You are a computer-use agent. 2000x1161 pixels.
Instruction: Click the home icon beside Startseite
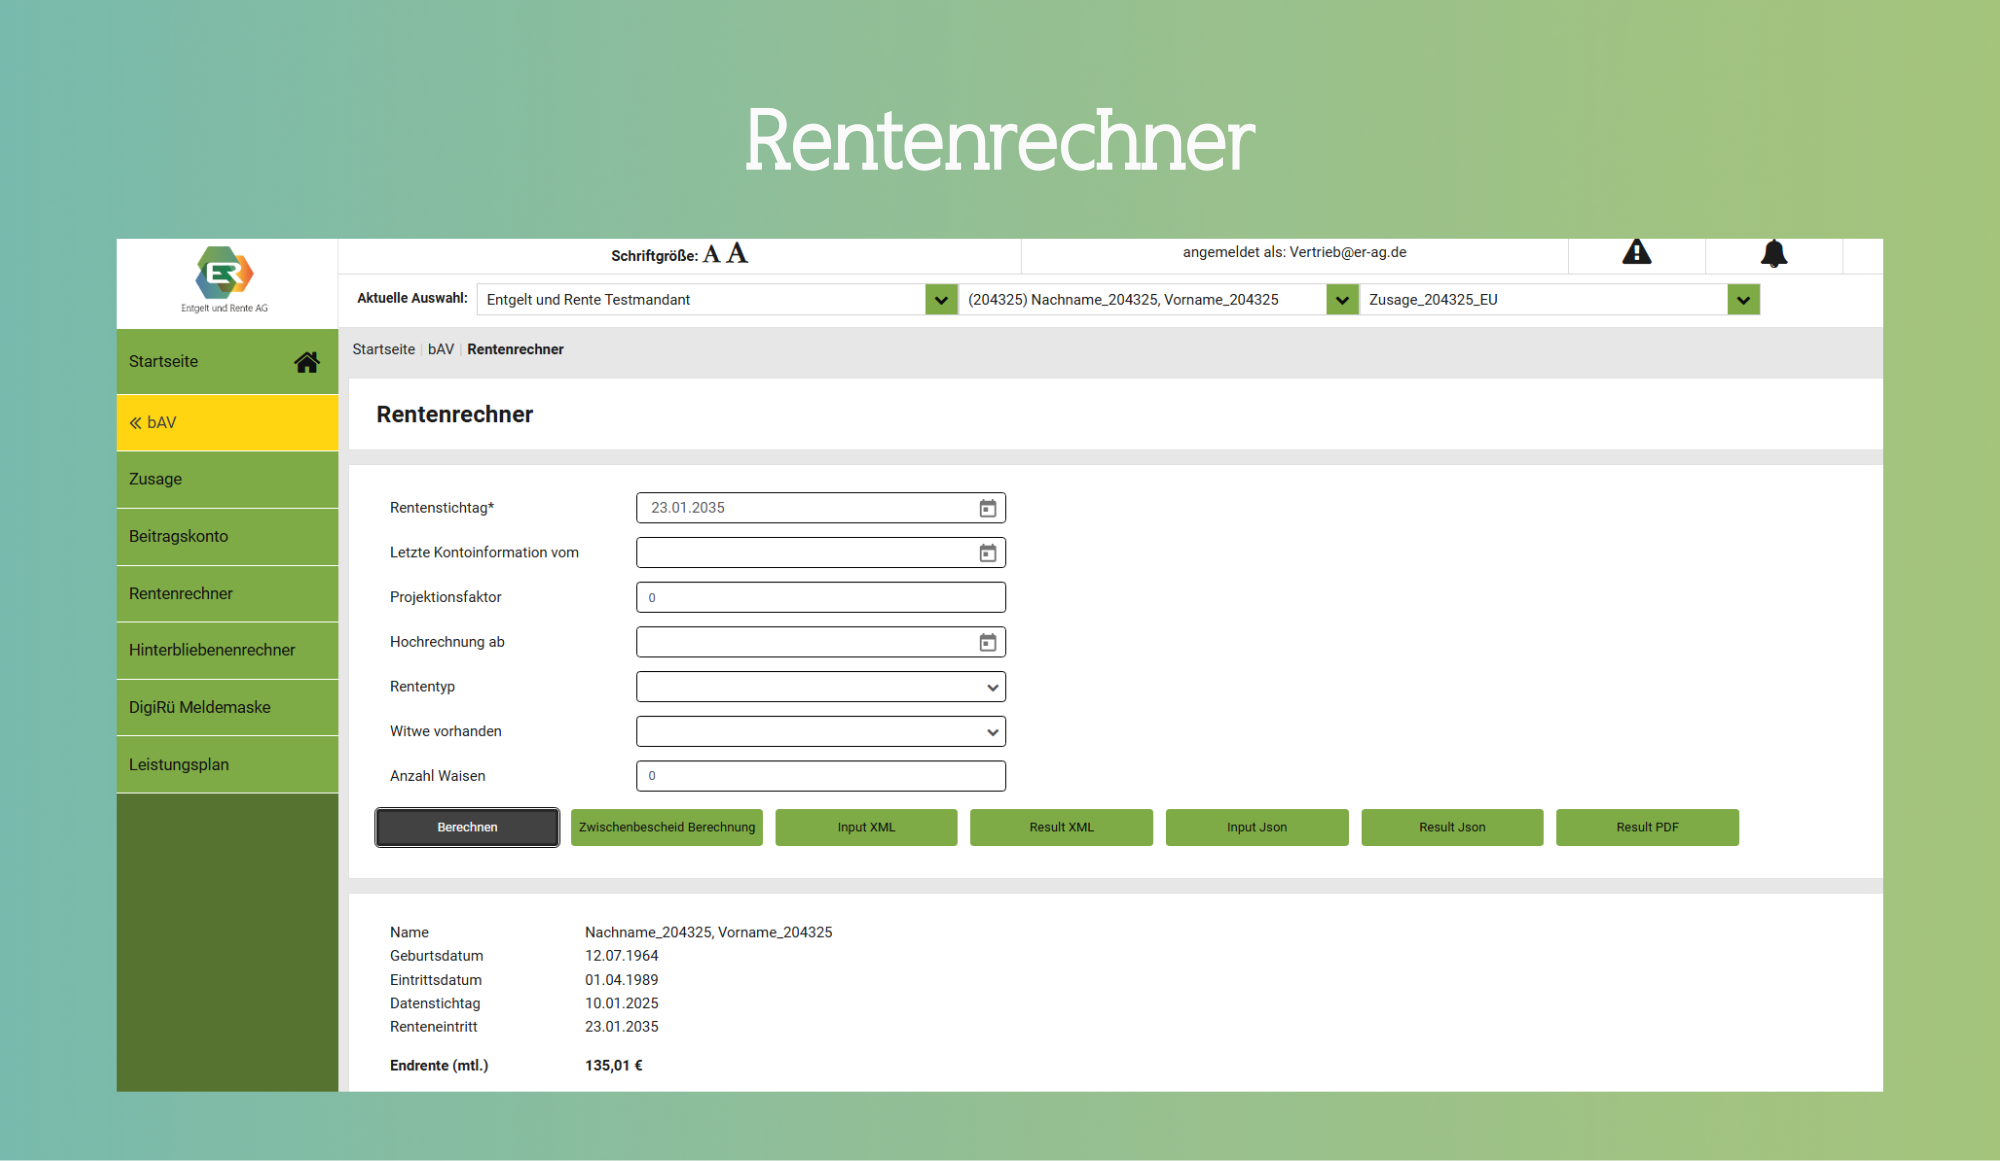click(307, 362)
